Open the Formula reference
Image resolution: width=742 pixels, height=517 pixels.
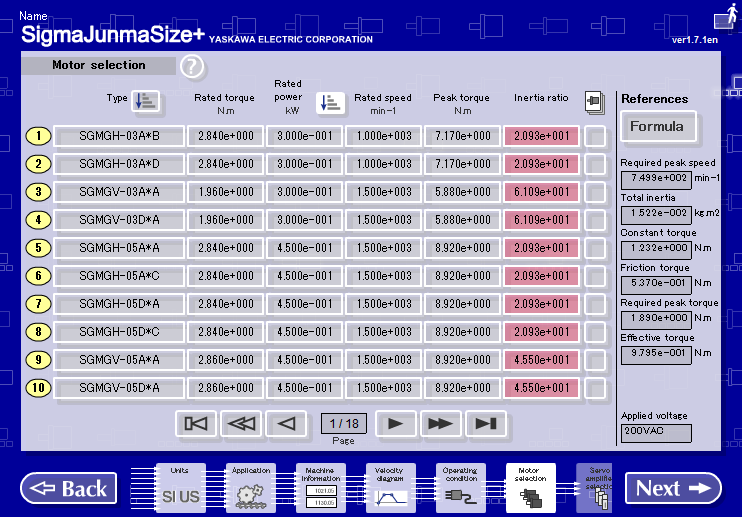(658, 126)
